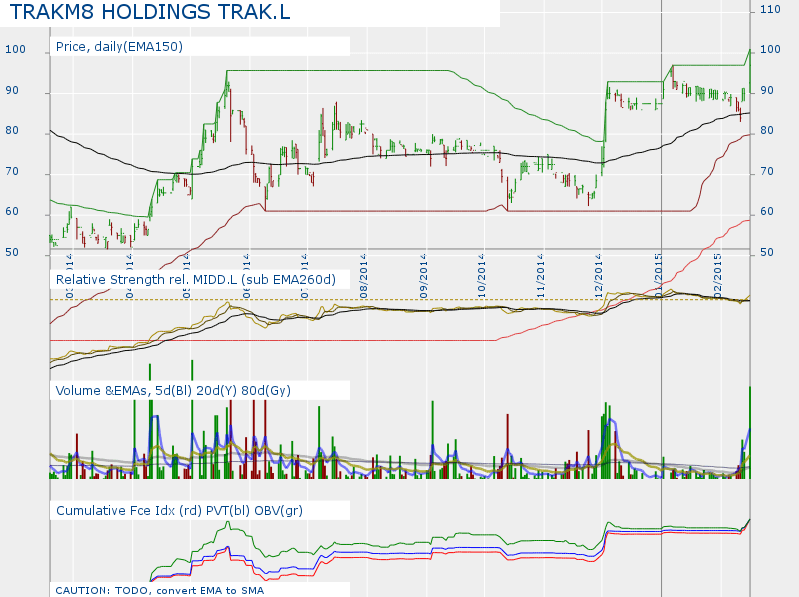Select the 70 value on the right price axis

pos(767,172)
